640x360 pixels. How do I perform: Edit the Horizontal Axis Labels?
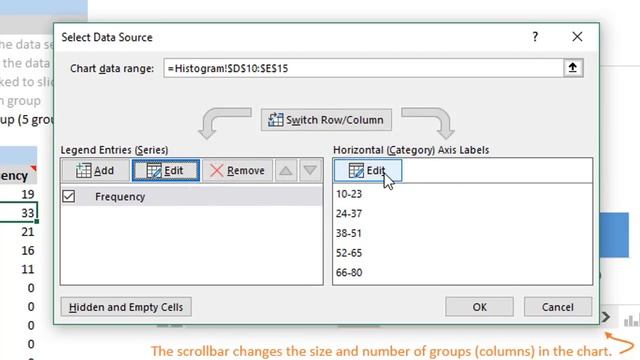pyautogui.click(x=368, y=170)
